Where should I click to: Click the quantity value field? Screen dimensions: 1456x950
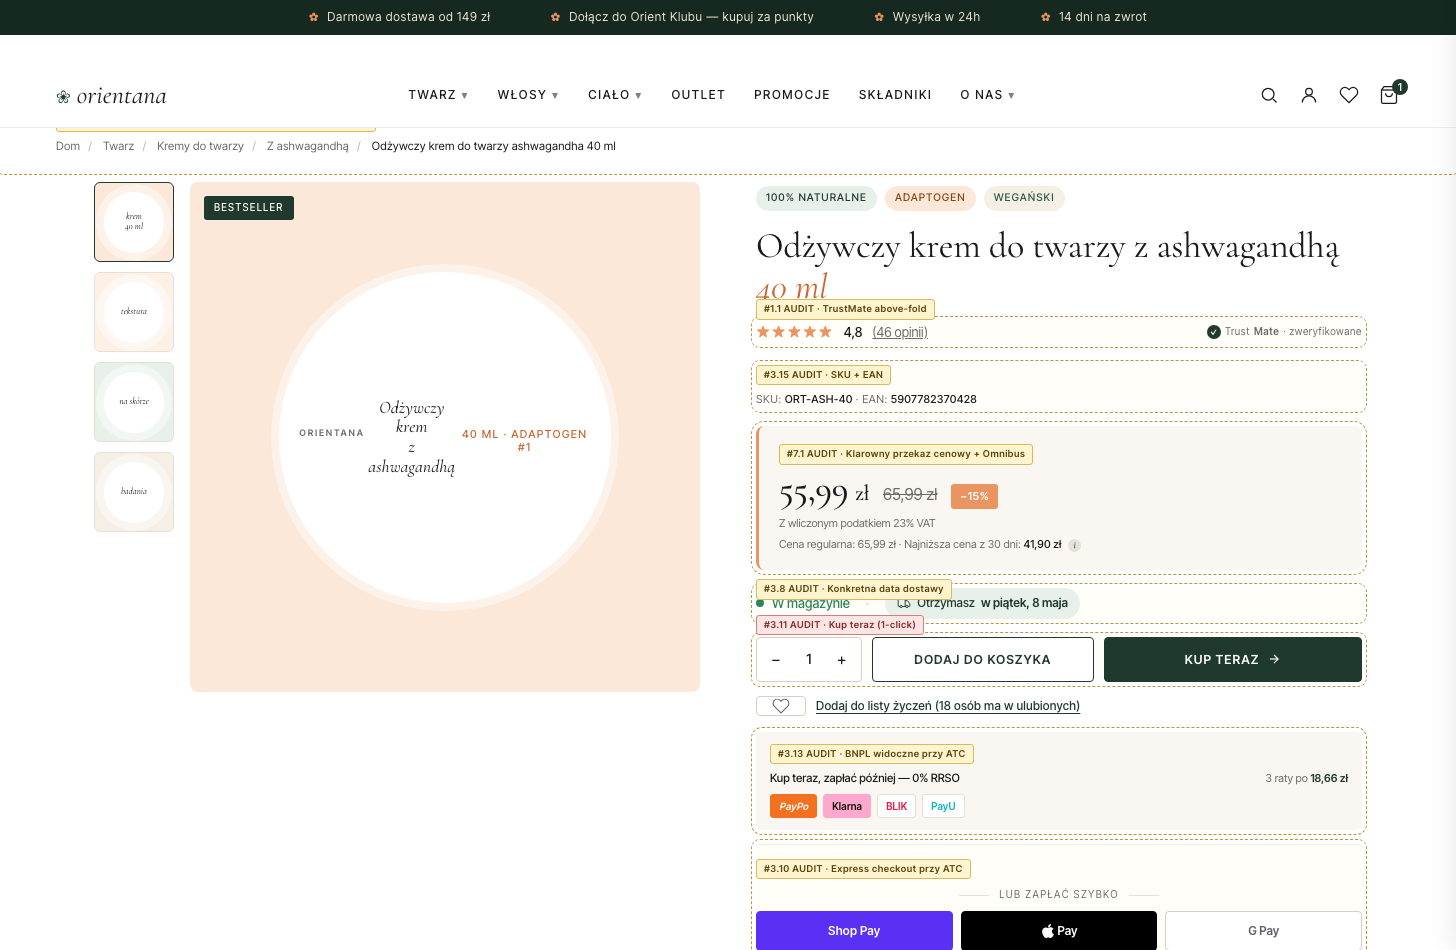point(809,660)
